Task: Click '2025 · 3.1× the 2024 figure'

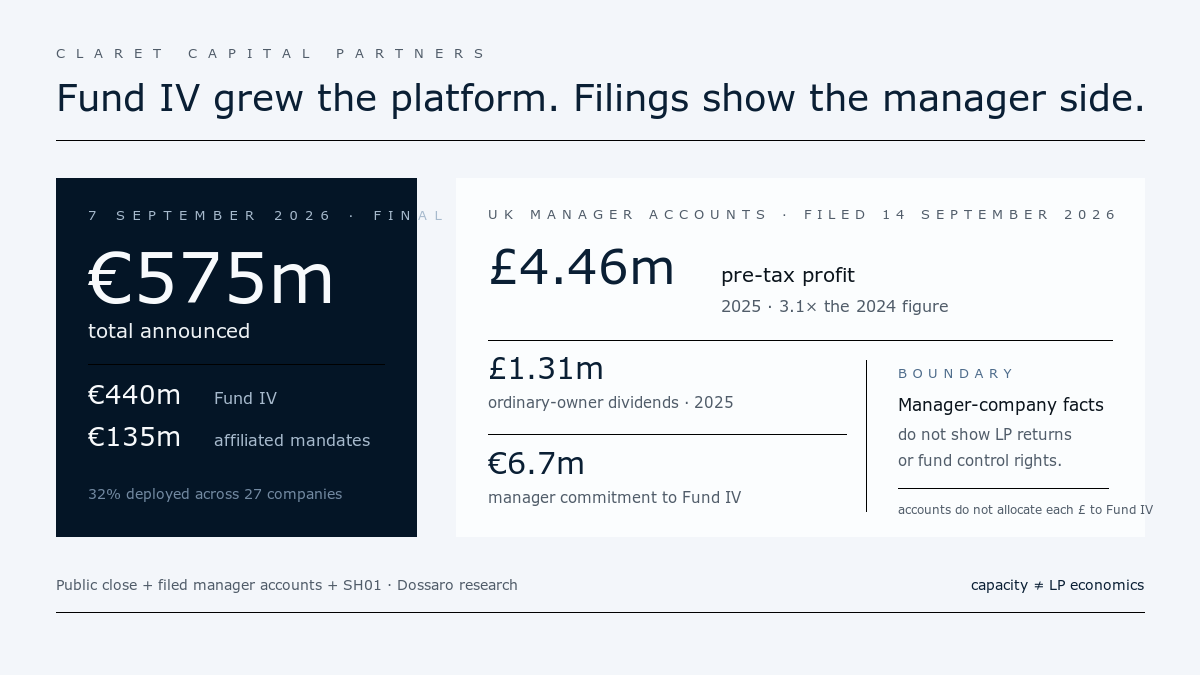Action: point(834,307)
